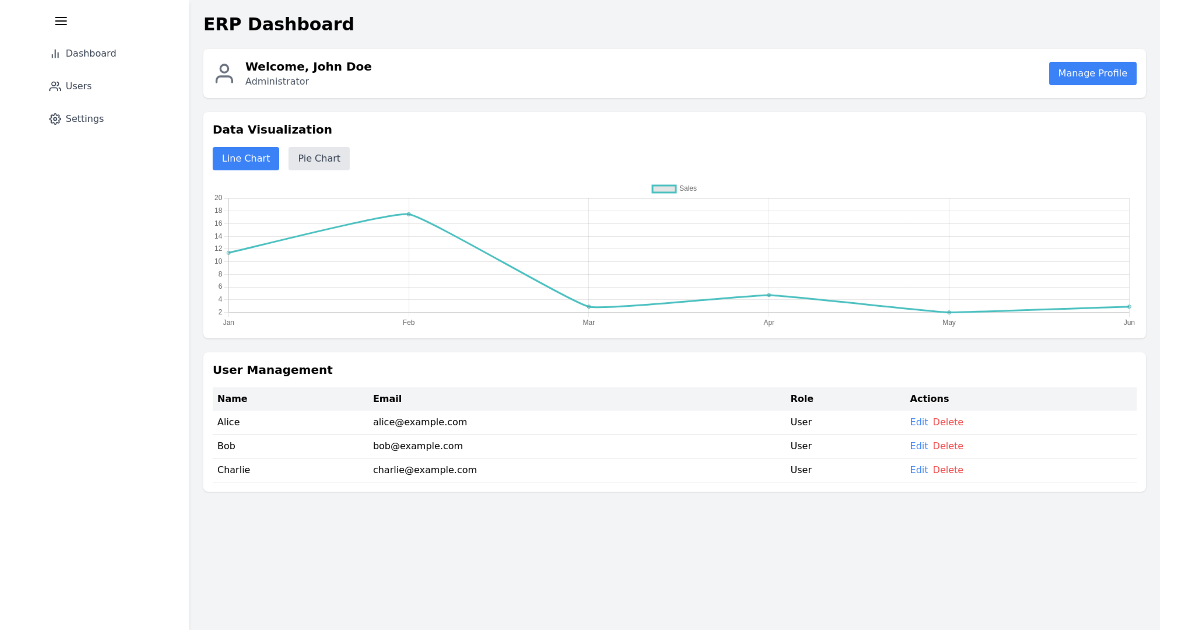Select the Dashboard entry in the sidebar
Screen dimensions: 1200x630
[91, 53]
